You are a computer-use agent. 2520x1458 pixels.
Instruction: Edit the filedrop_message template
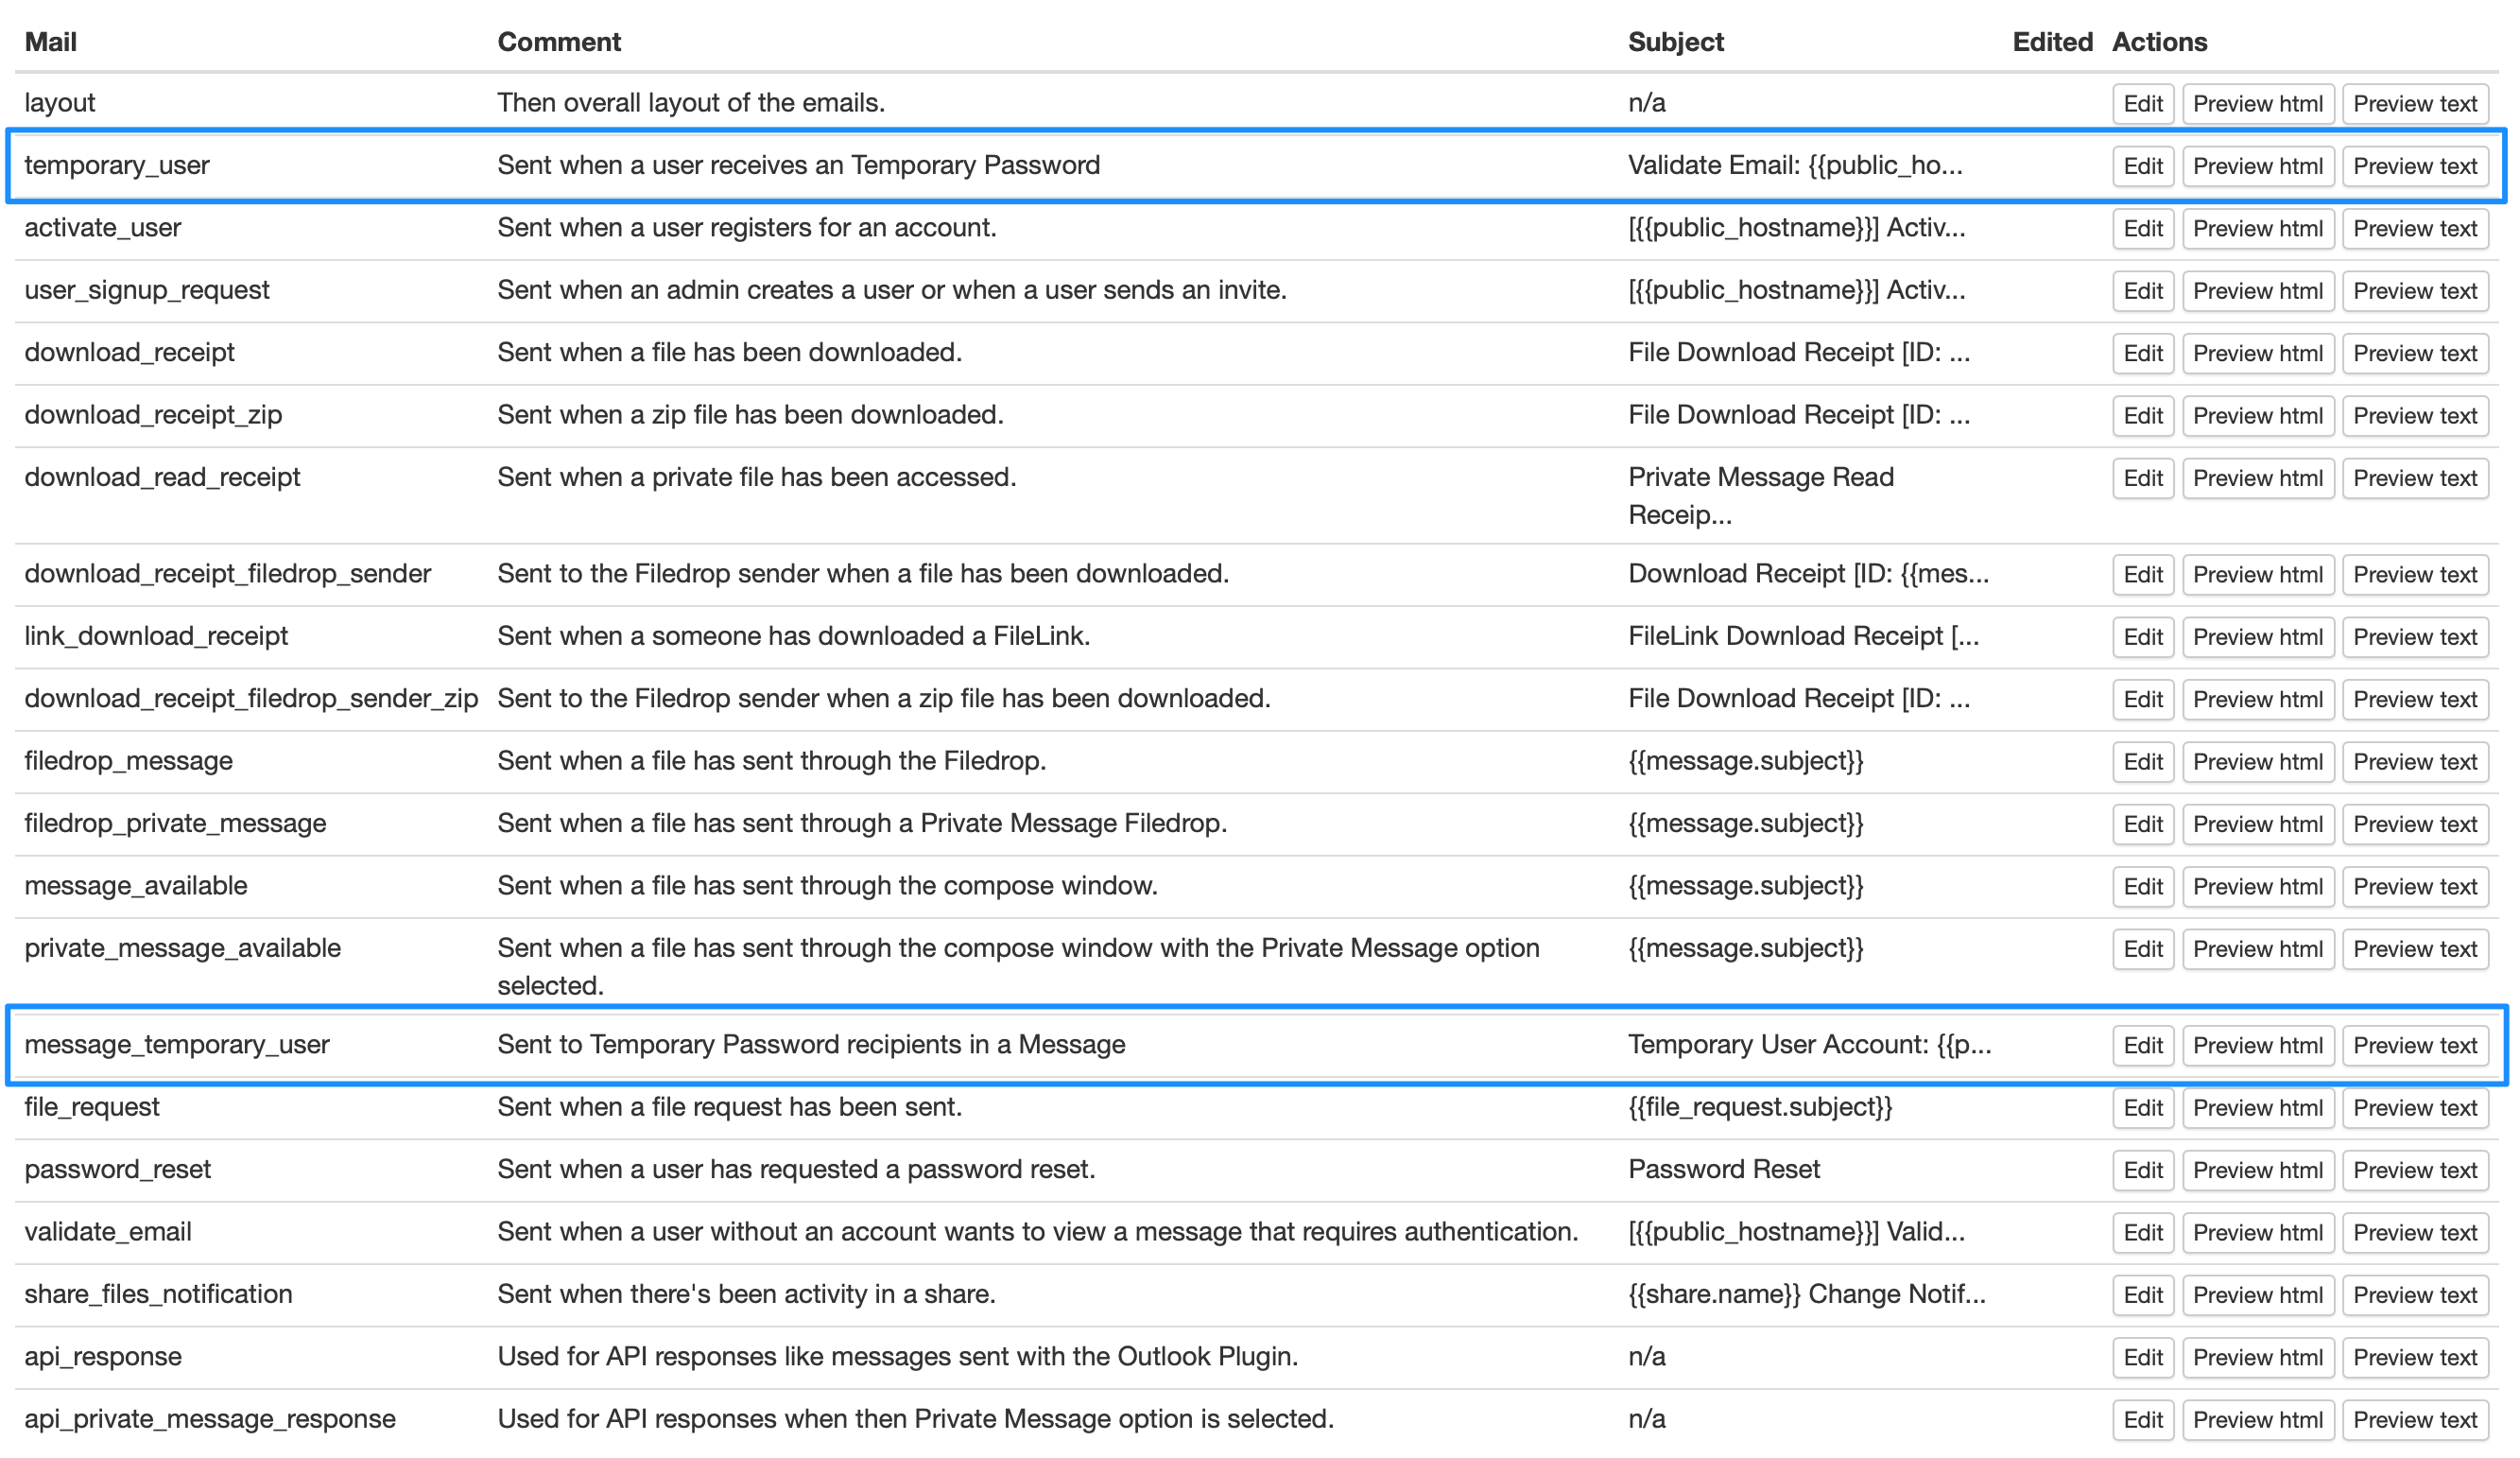[2142, 761]
